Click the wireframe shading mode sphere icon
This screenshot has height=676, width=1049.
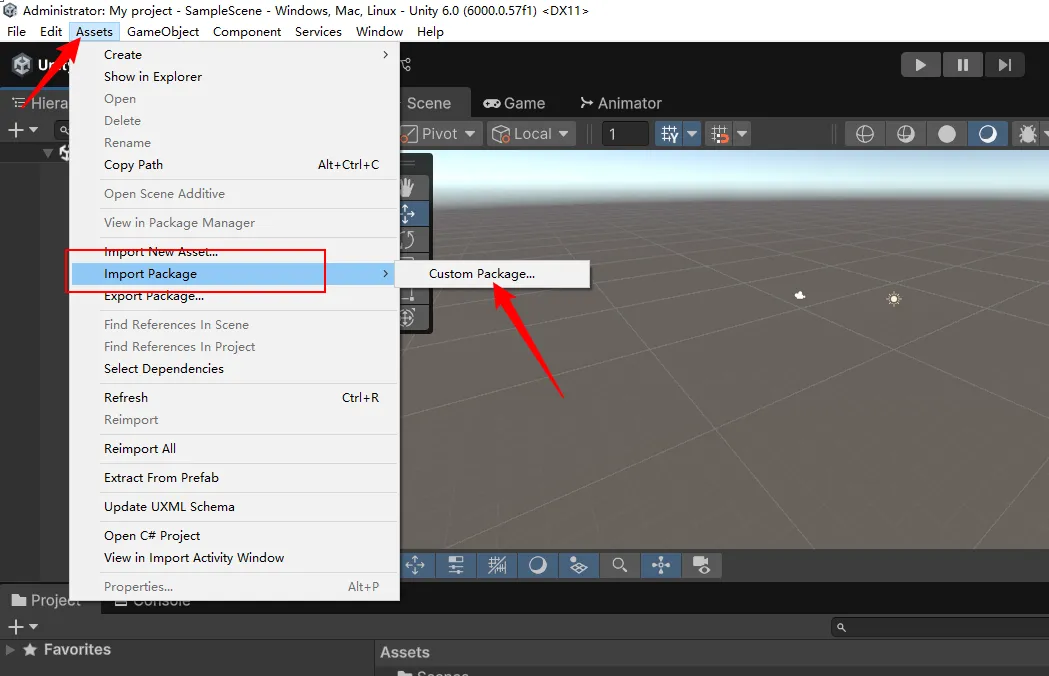pos(865,134)
